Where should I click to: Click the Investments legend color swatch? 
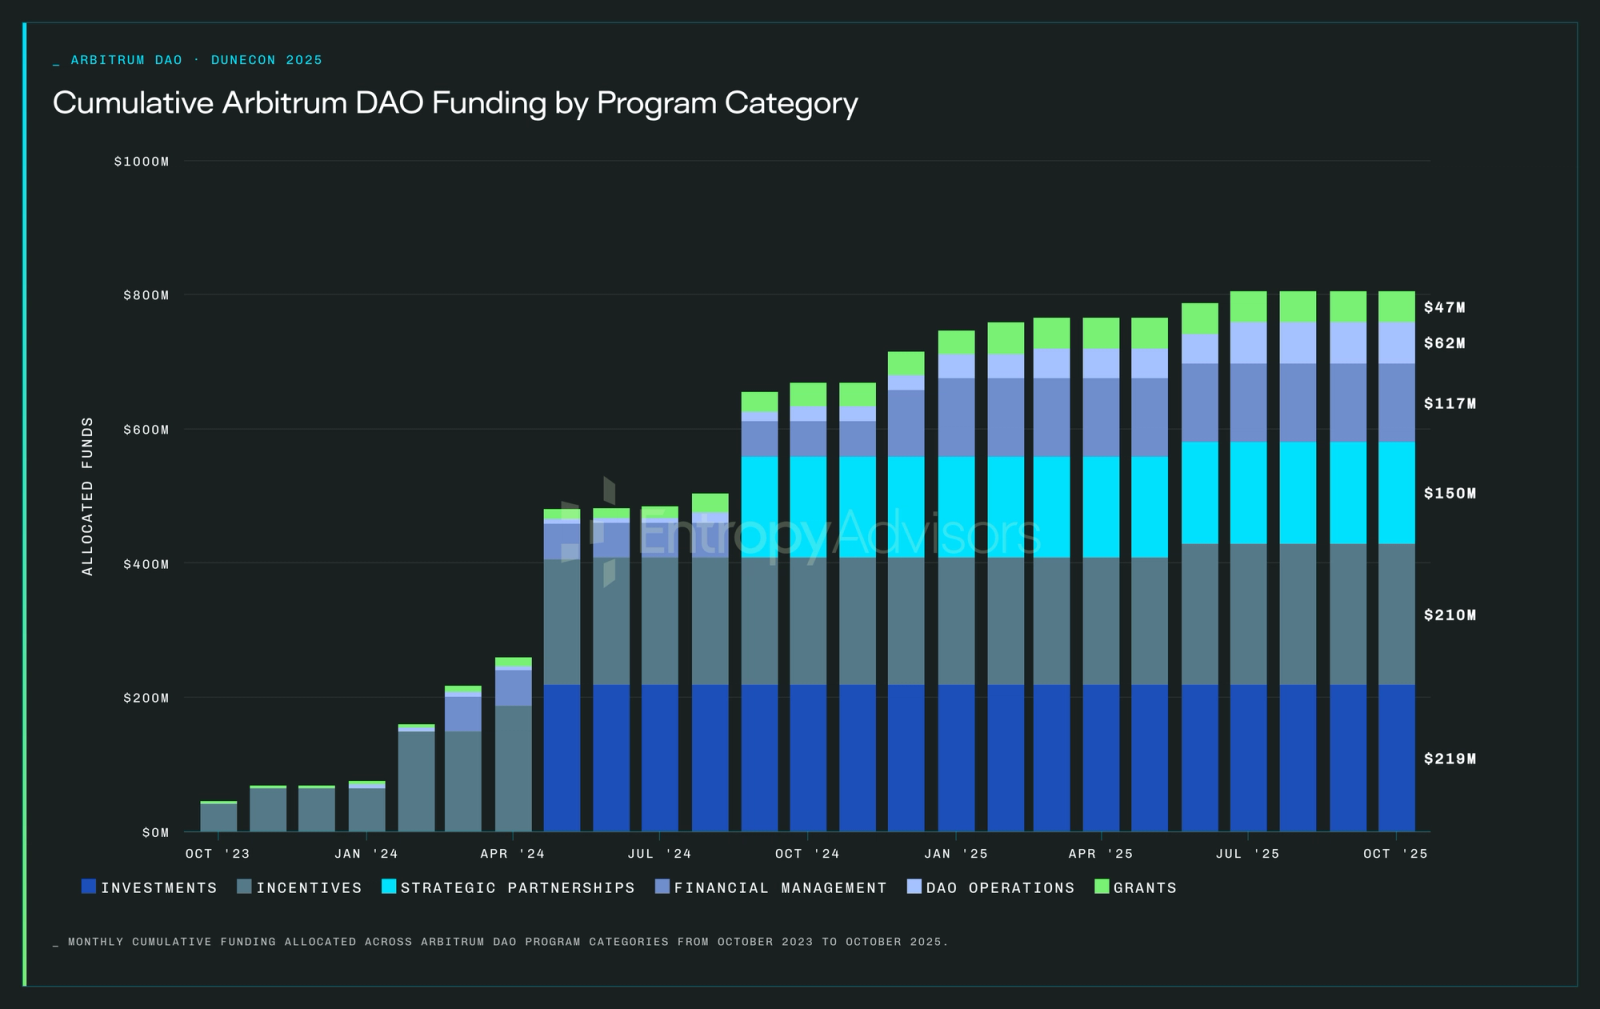[x=89, y=886]
